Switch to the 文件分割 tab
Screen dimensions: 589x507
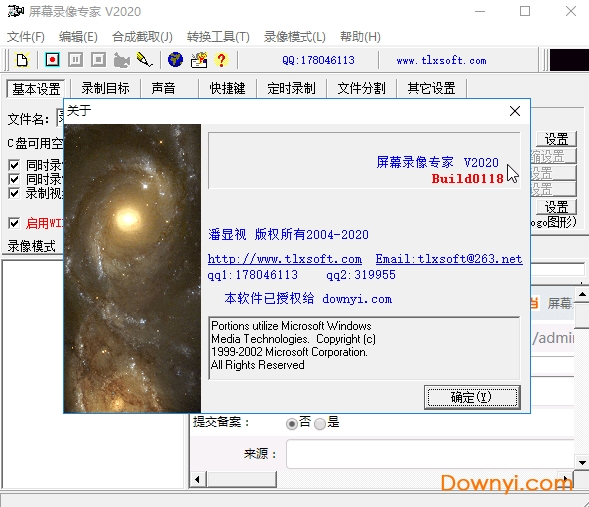click(x=361, y=88)
